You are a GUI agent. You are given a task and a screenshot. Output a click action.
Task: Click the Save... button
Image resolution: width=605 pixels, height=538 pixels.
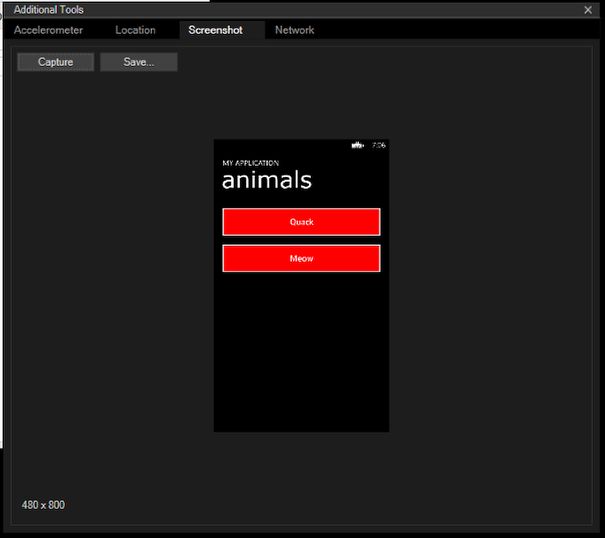click(139, 62)
